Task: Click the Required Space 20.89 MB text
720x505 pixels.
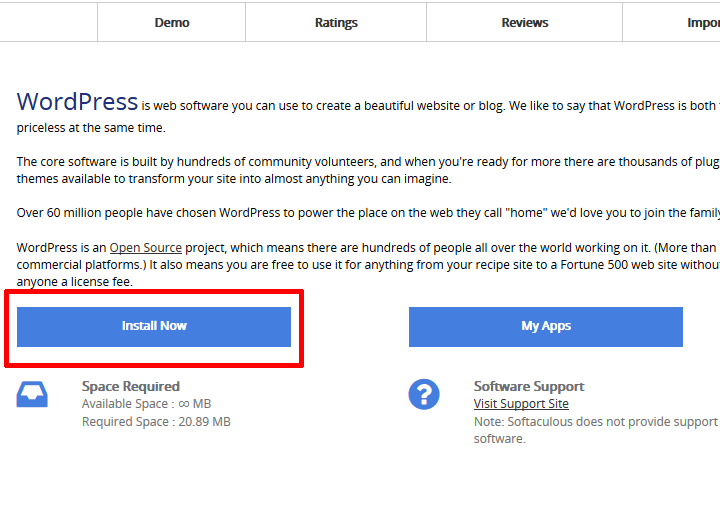Action: (x=156, y=422)
